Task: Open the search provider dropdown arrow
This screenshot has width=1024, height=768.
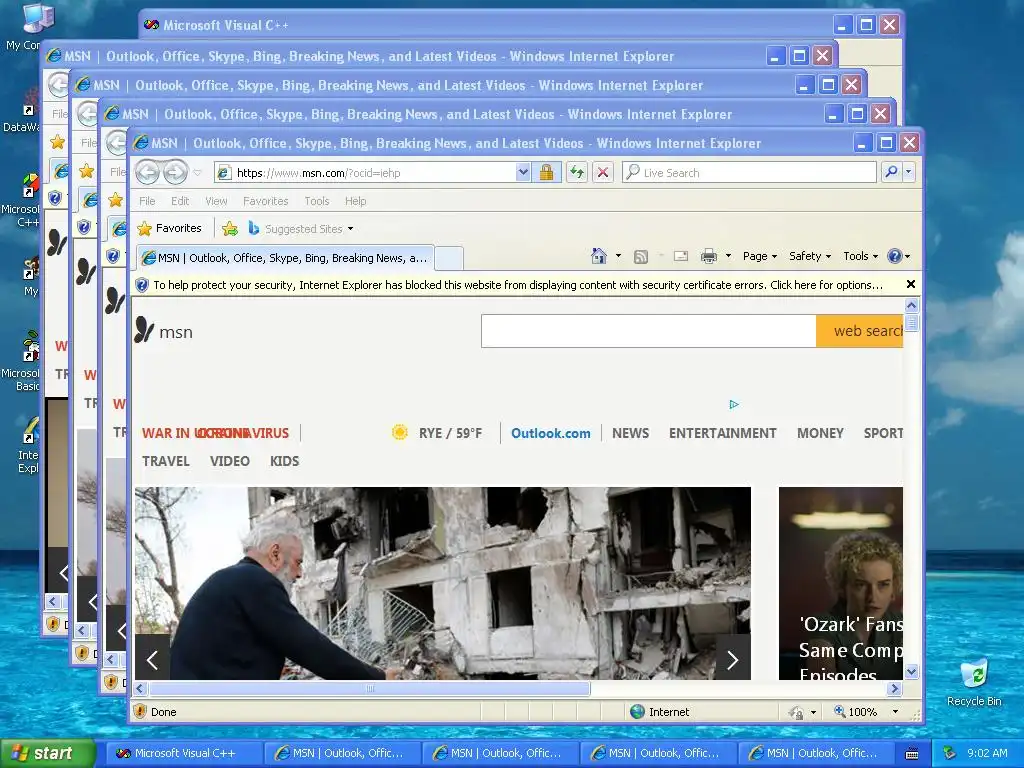Action: coord(908,172)
